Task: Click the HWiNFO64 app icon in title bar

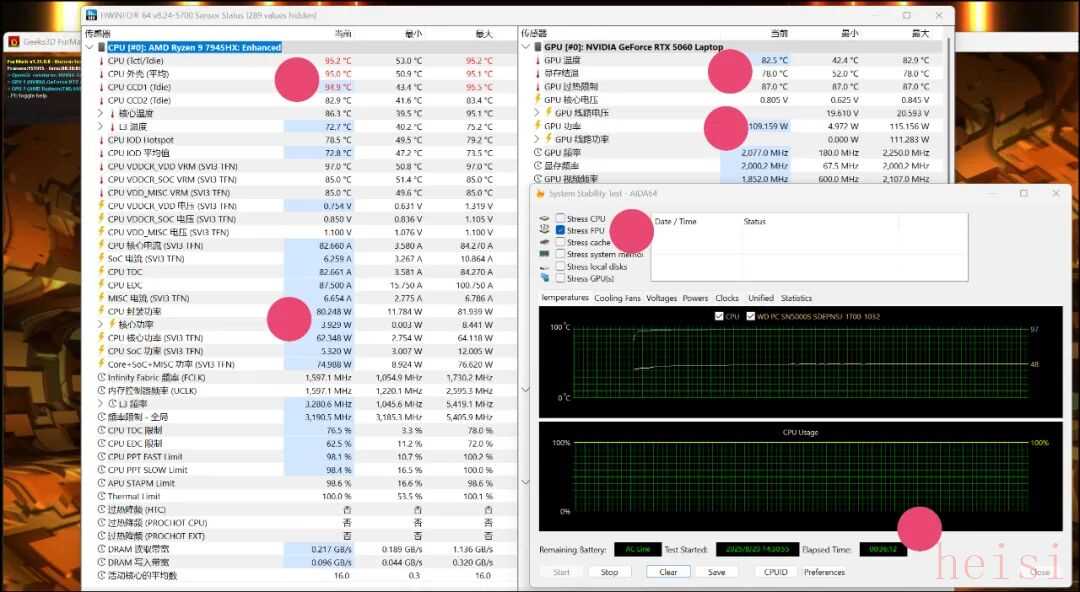Action: coord(92,15)
